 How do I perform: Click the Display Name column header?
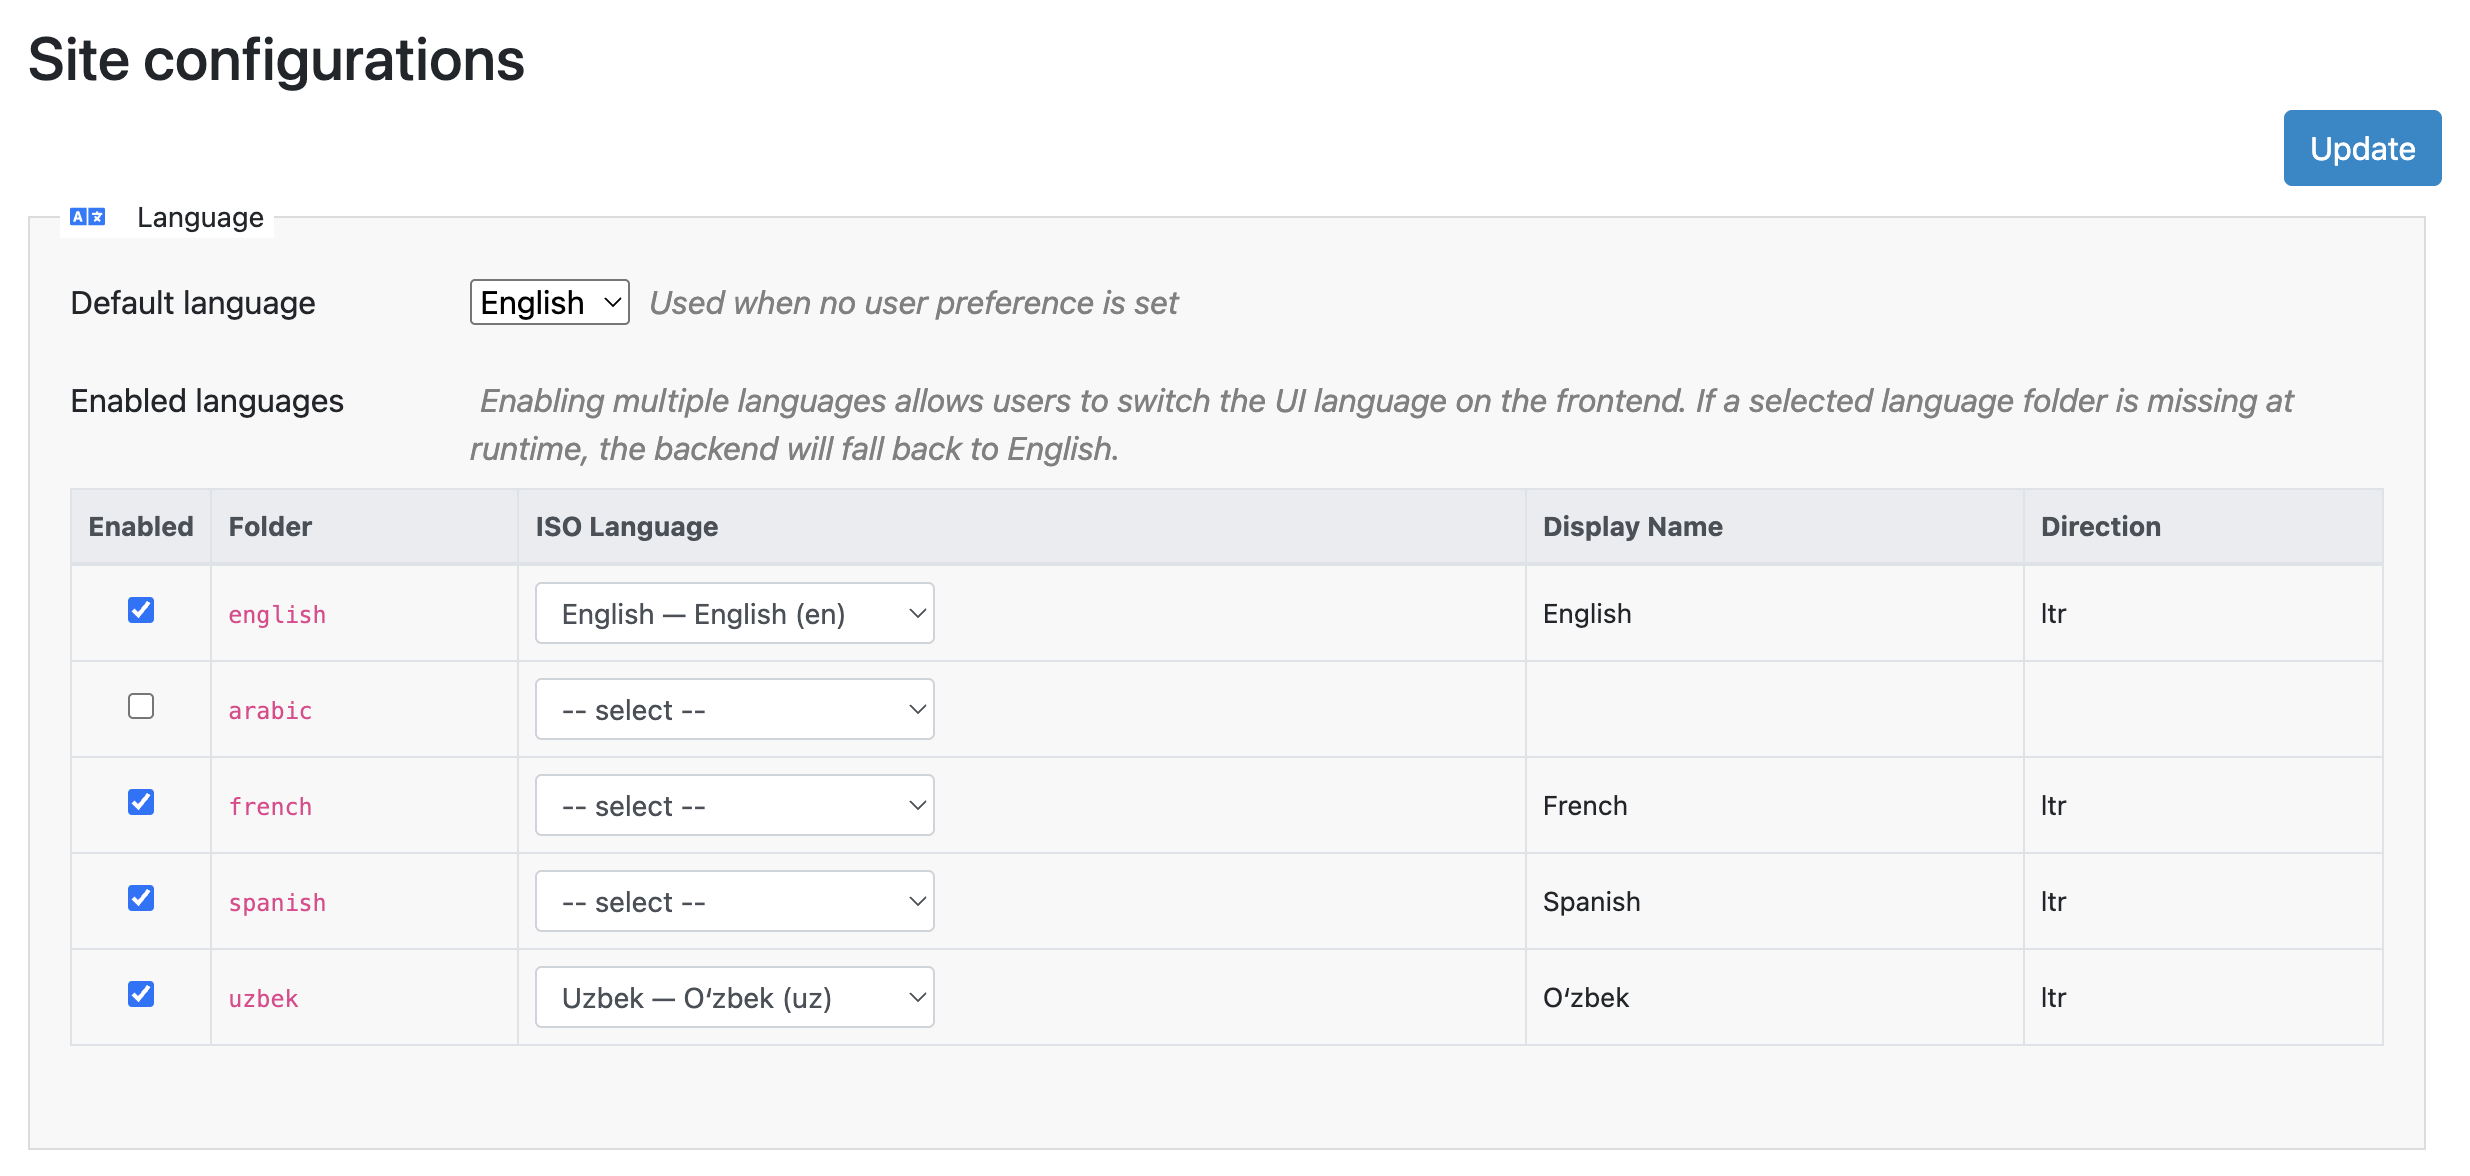coord(1632,527)
